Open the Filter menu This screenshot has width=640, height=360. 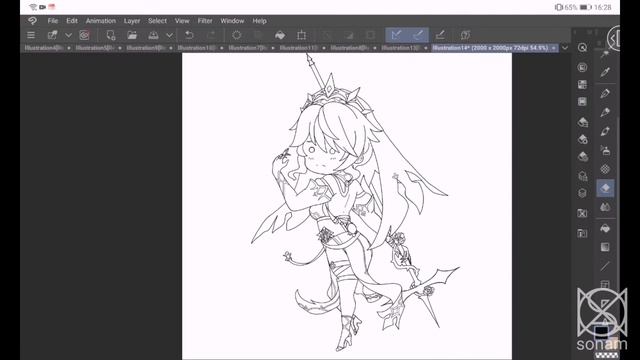(x=205, y=21)
